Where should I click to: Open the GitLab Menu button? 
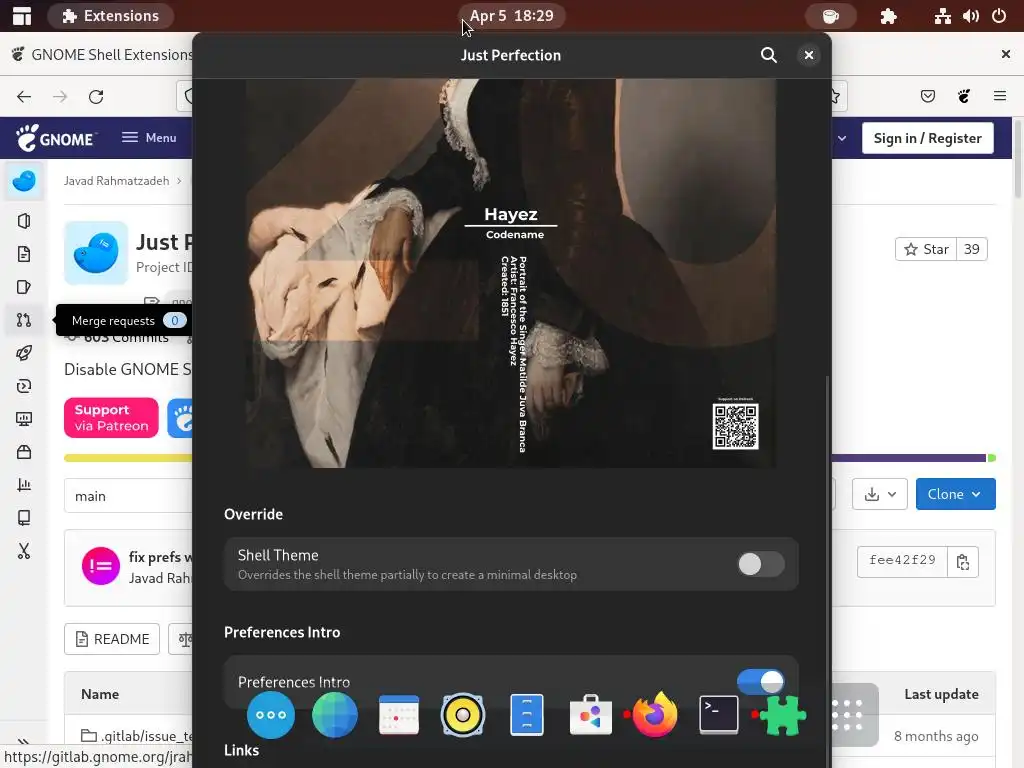click(x=149, y=138)
